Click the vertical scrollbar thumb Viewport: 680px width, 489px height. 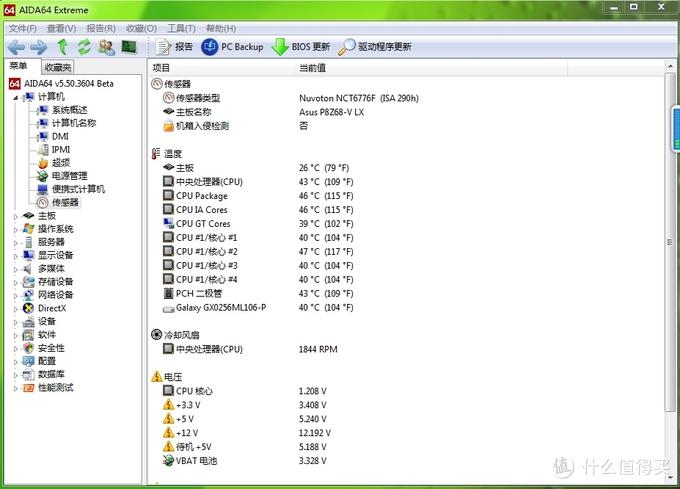(670, 242)
